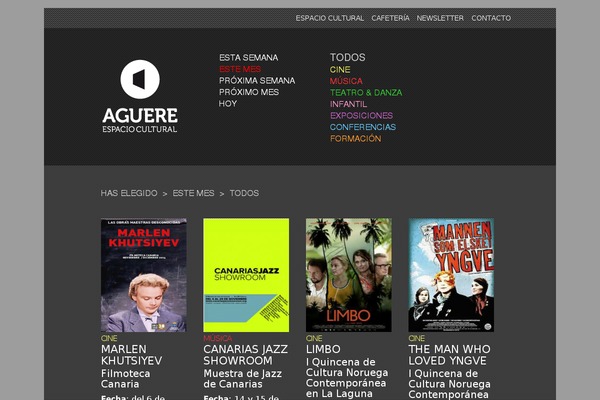
Task: Open The Man Who Loved Yngve title
Action: tap(449, 355)
